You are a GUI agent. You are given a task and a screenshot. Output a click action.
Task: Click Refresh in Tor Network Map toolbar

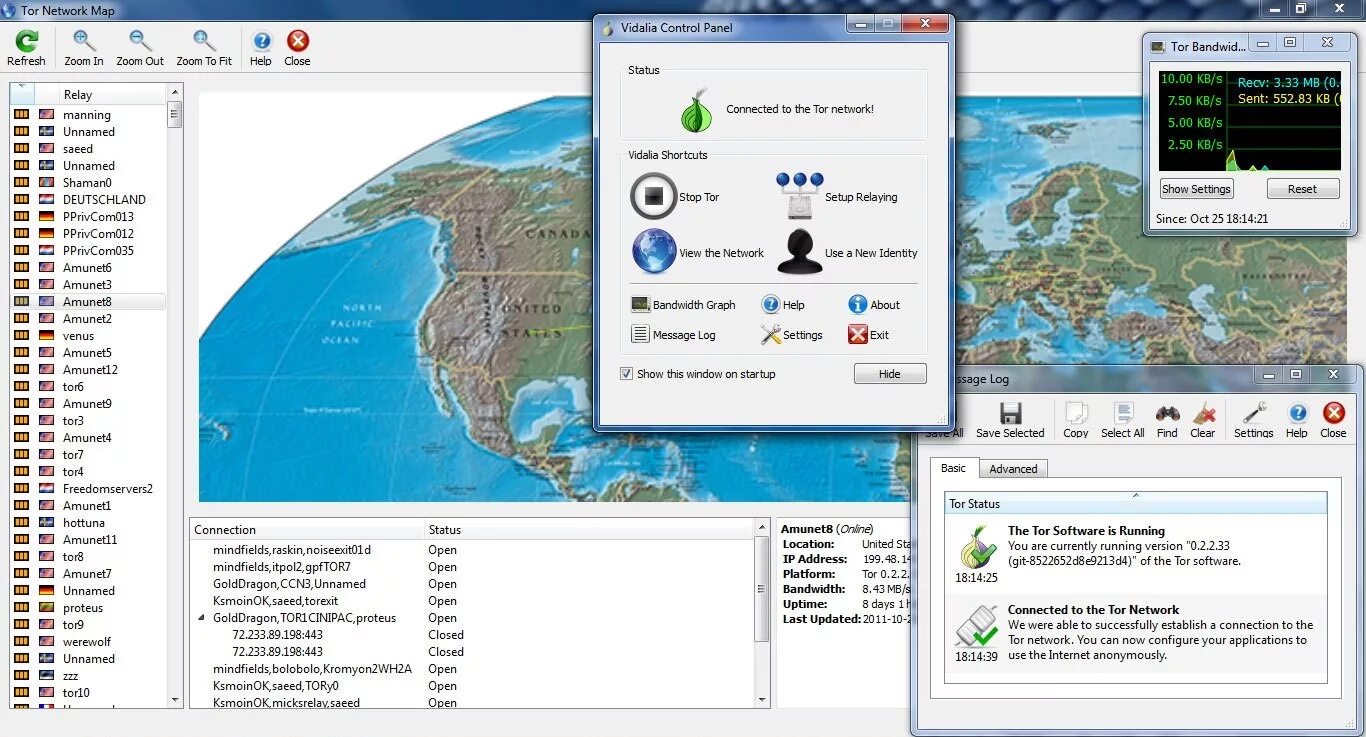(x=26, y=48)
